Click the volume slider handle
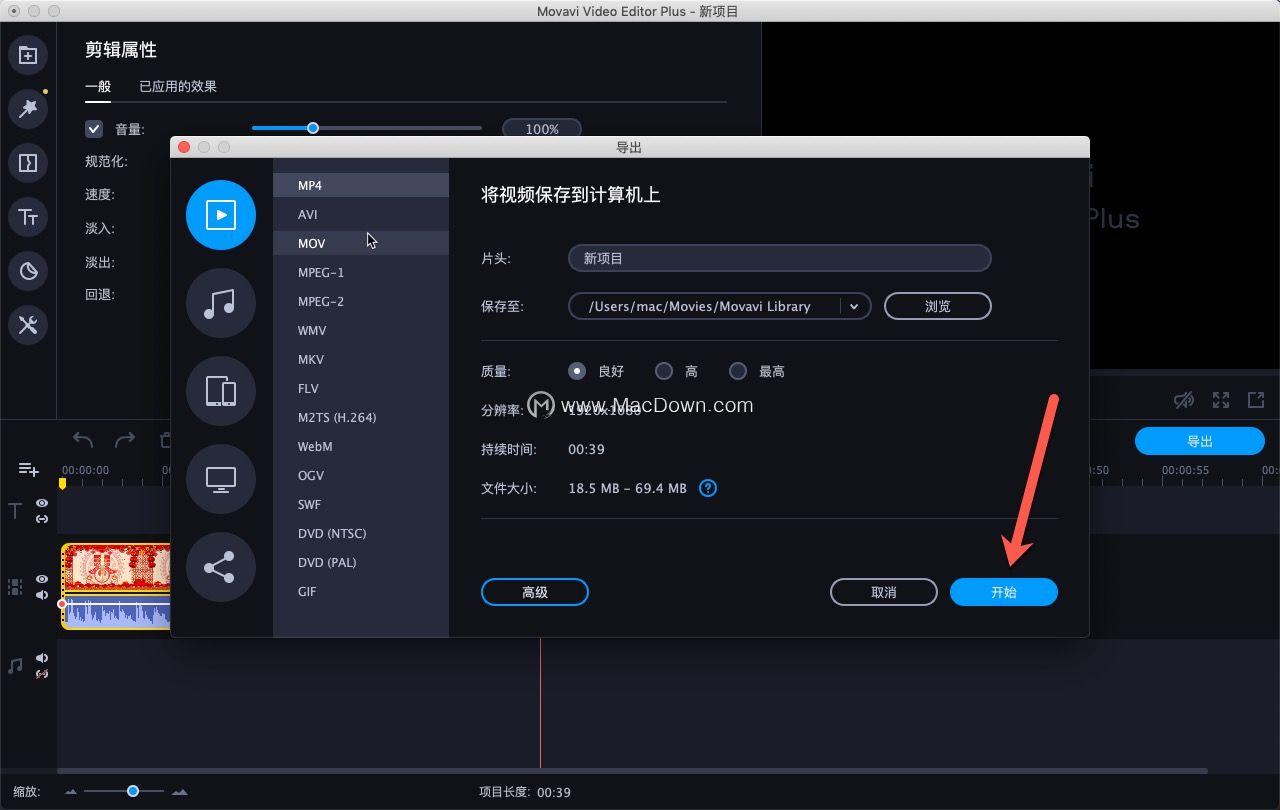 (x=313, y=128)
